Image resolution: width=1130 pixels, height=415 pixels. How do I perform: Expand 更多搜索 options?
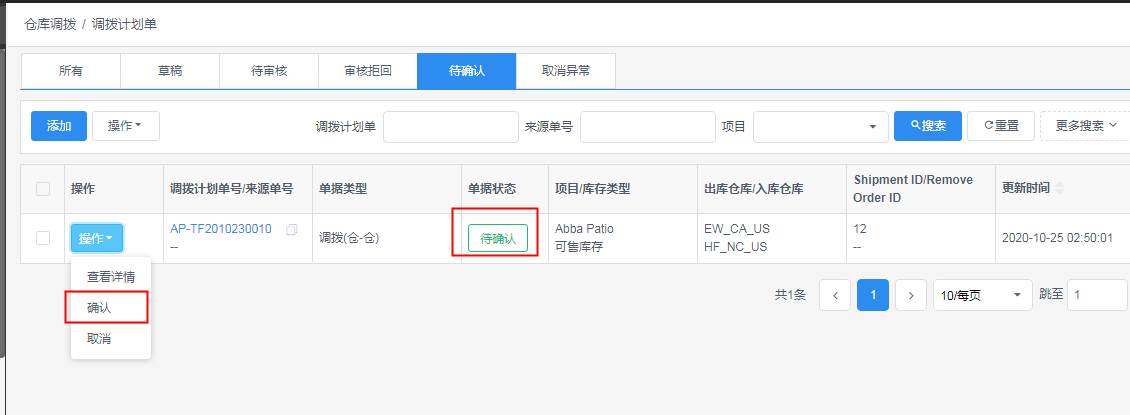point(1085,126)
